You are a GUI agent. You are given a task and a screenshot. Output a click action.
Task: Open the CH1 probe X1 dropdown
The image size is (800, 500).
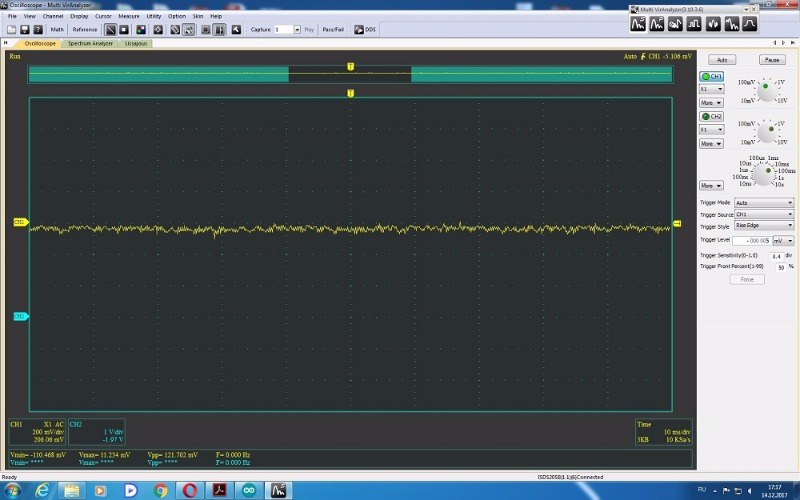711,89
